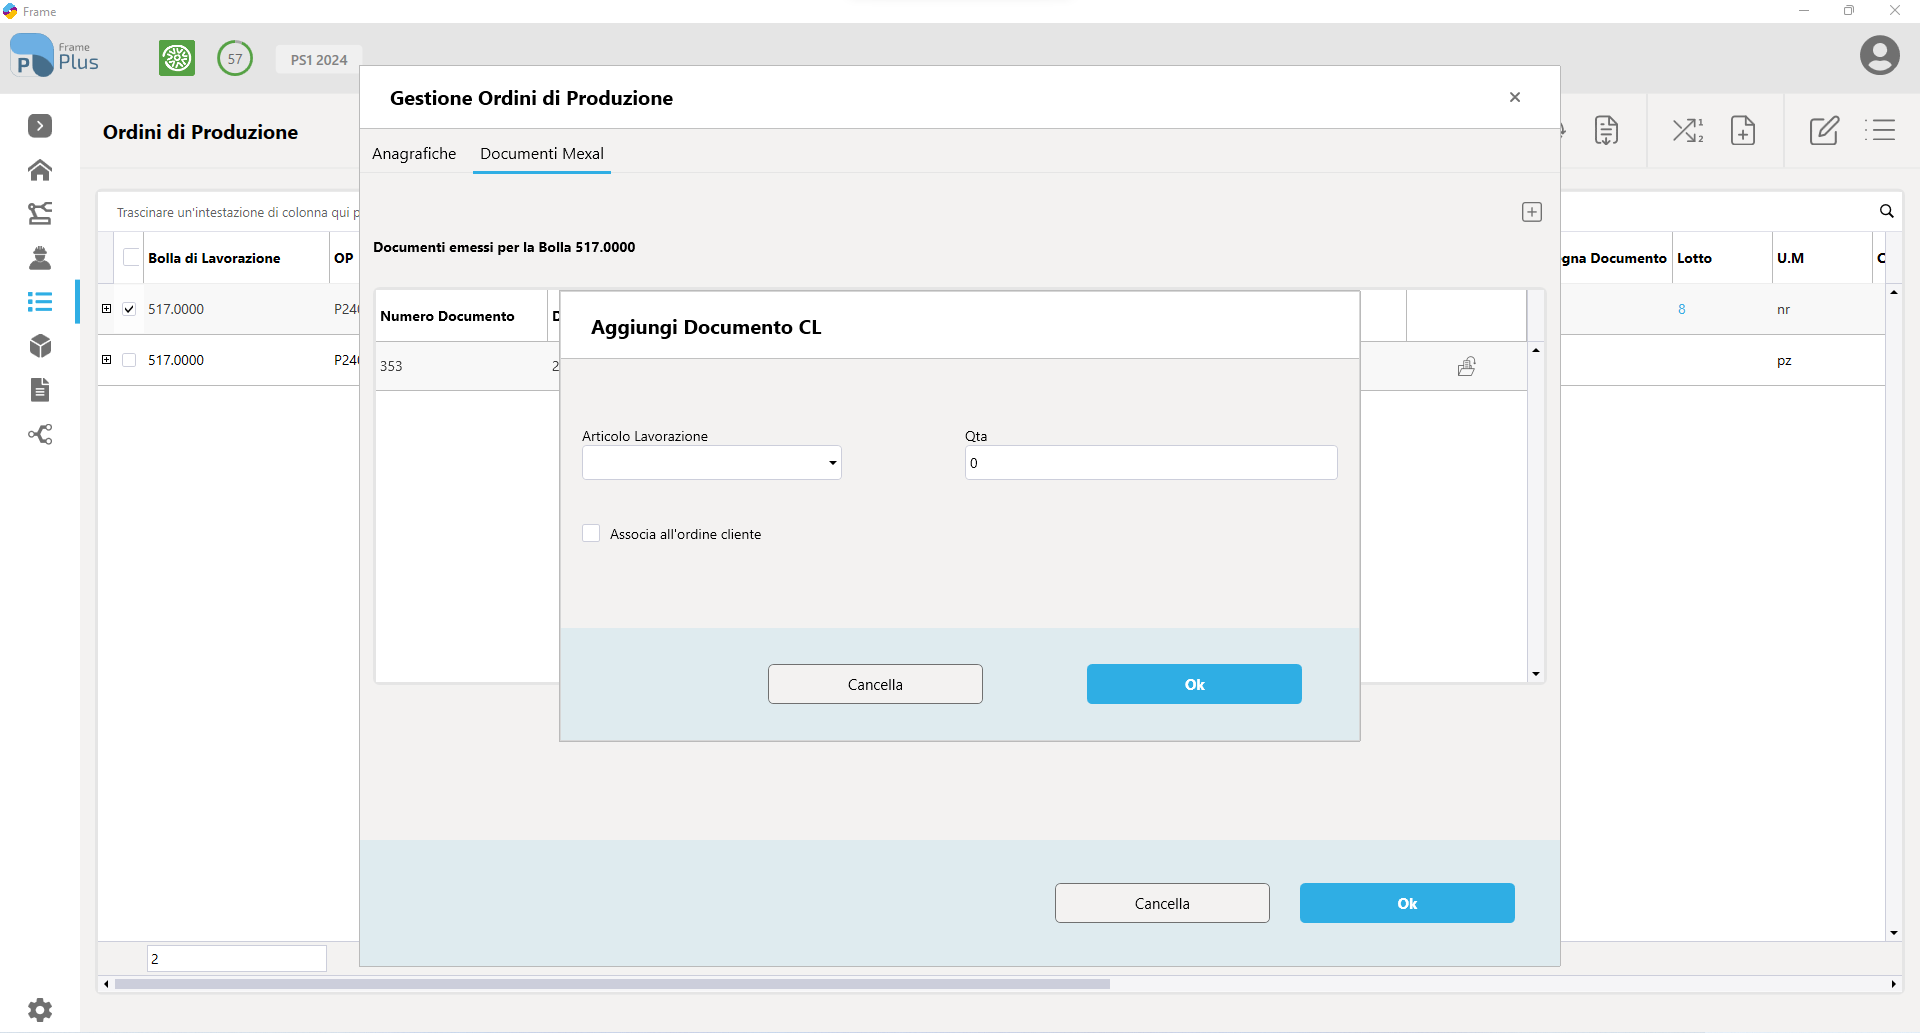Open settings gear in sidebar

[x=40, y=1010]
